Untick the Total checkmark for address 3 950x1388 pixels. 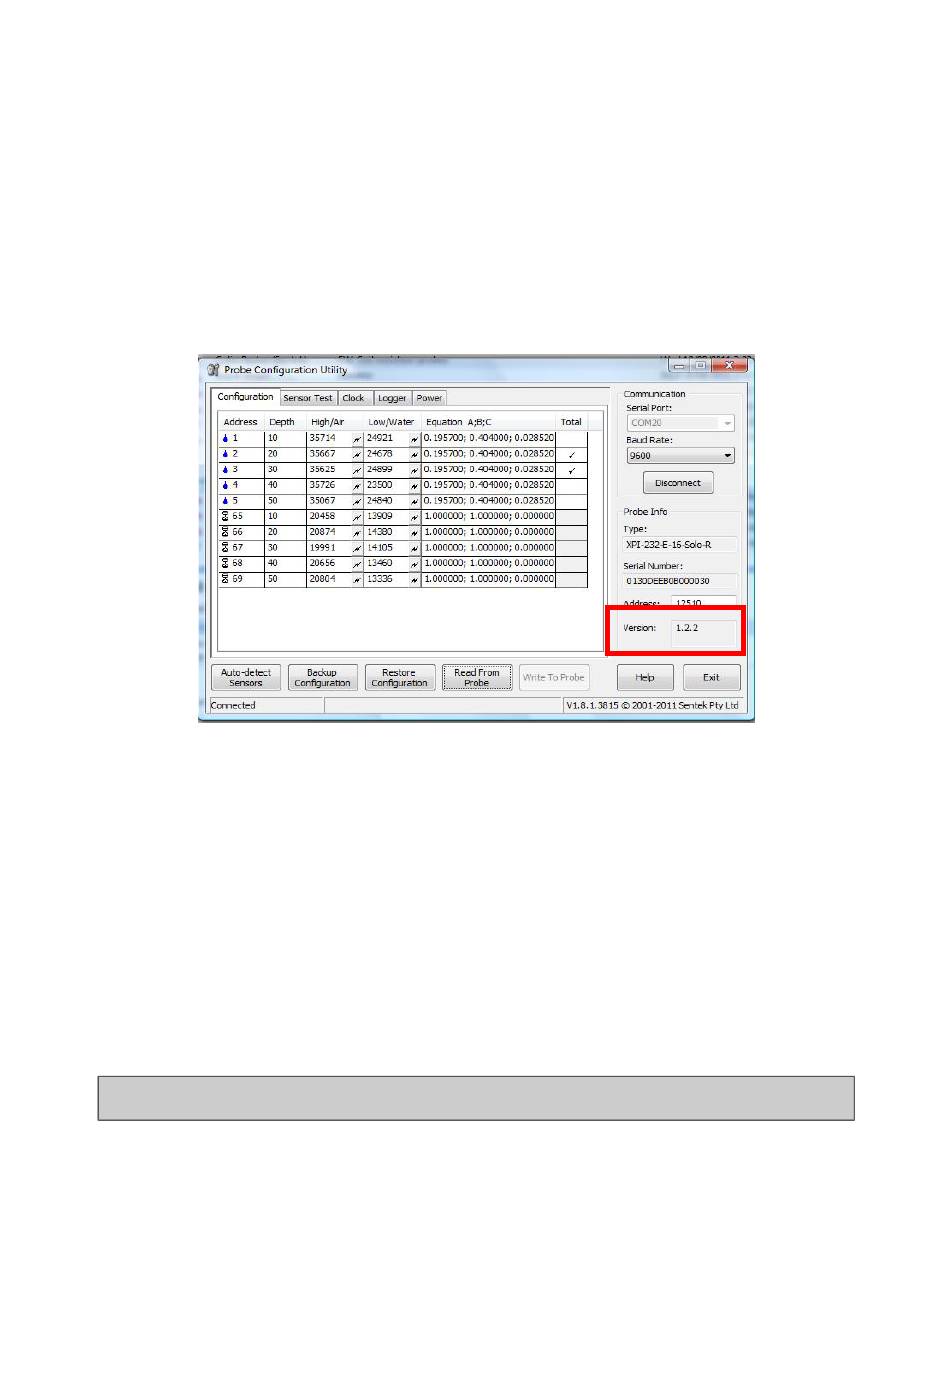coord(571,469)
